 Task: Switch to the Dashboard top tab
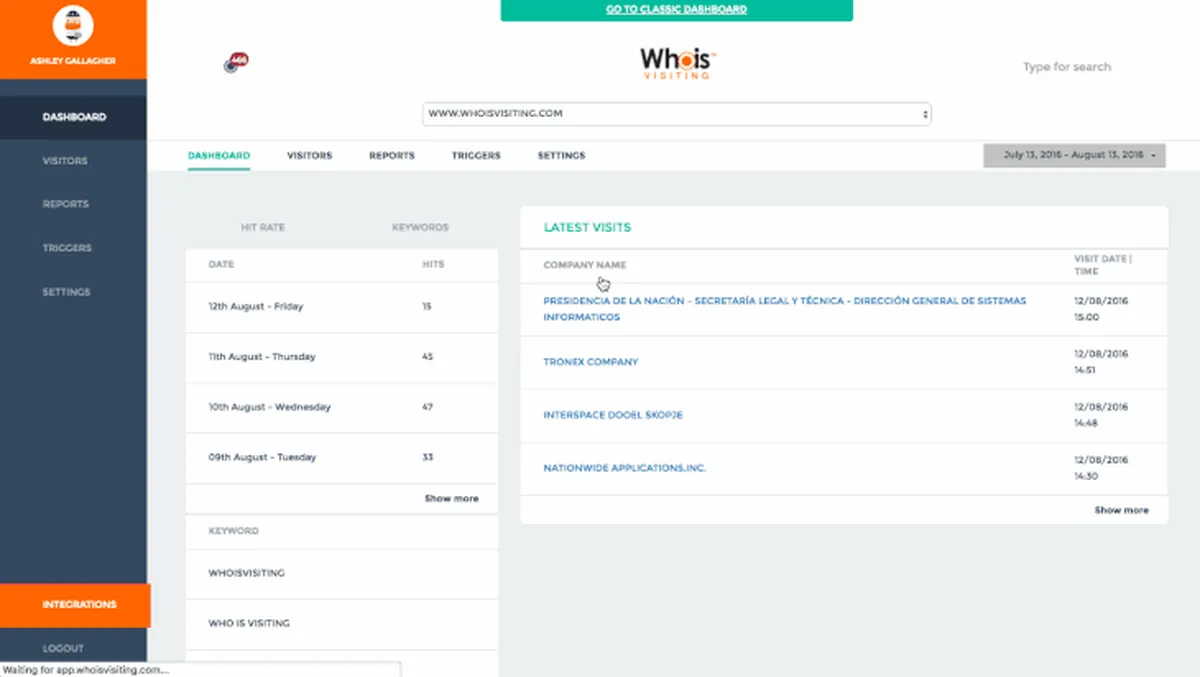[219, 156]
